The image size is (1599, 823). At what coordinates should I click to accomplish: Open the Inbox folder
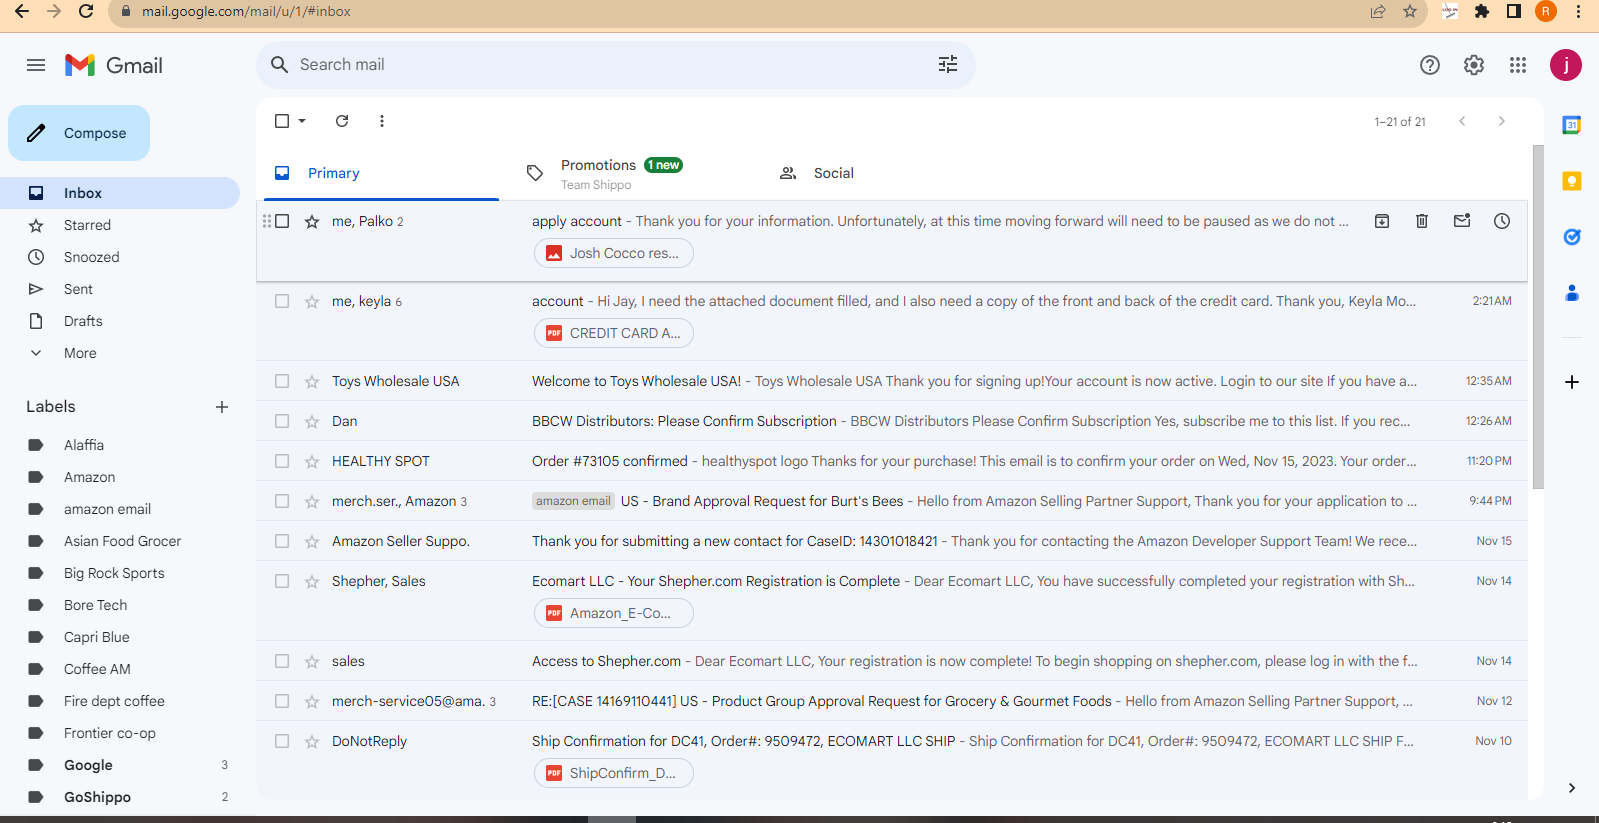[x=120, y=193]
